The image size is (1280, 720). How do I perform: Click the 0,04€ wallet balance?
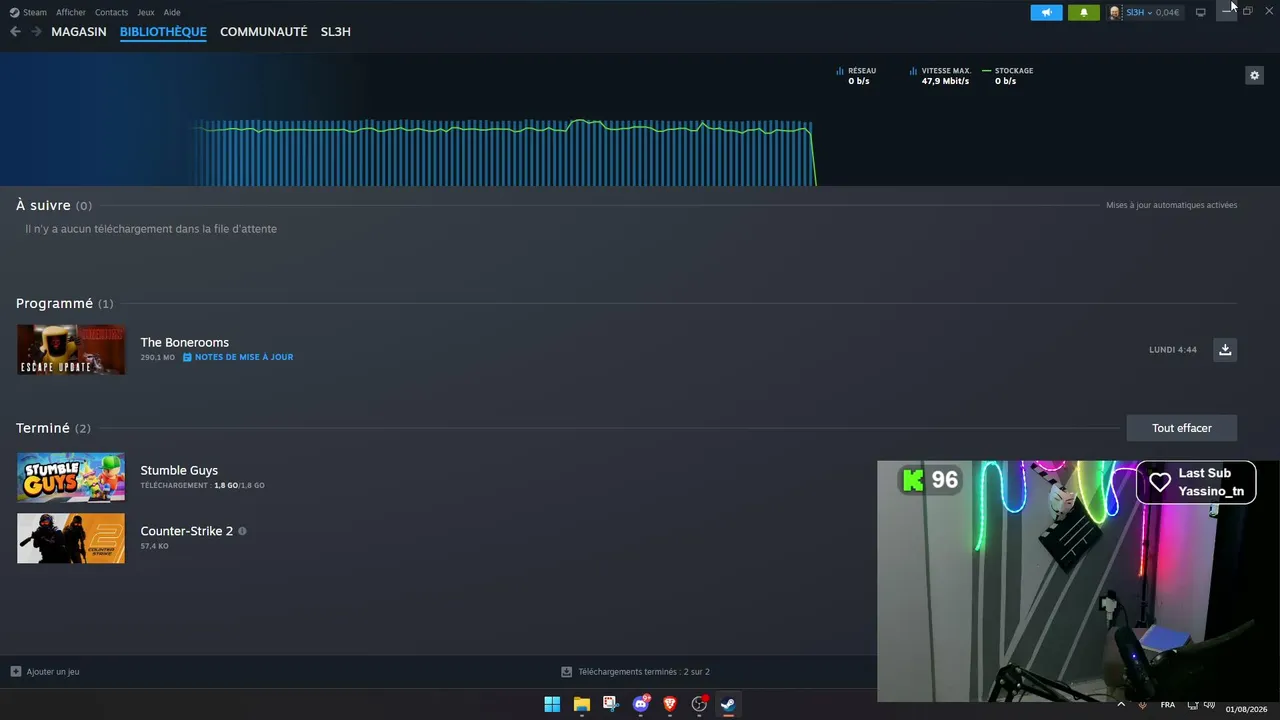click(1167, 12)
